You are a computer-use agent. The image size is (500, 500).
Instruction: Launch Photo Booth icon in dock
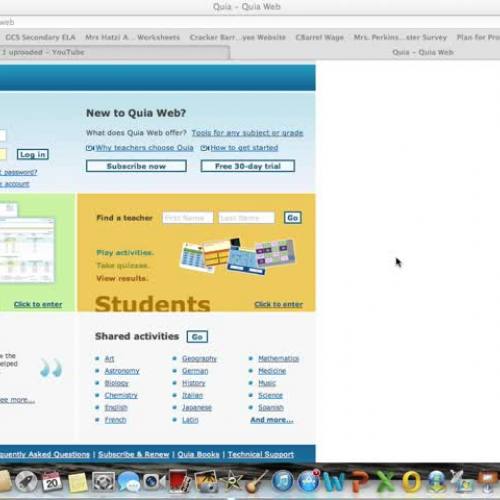coord(180,482)
